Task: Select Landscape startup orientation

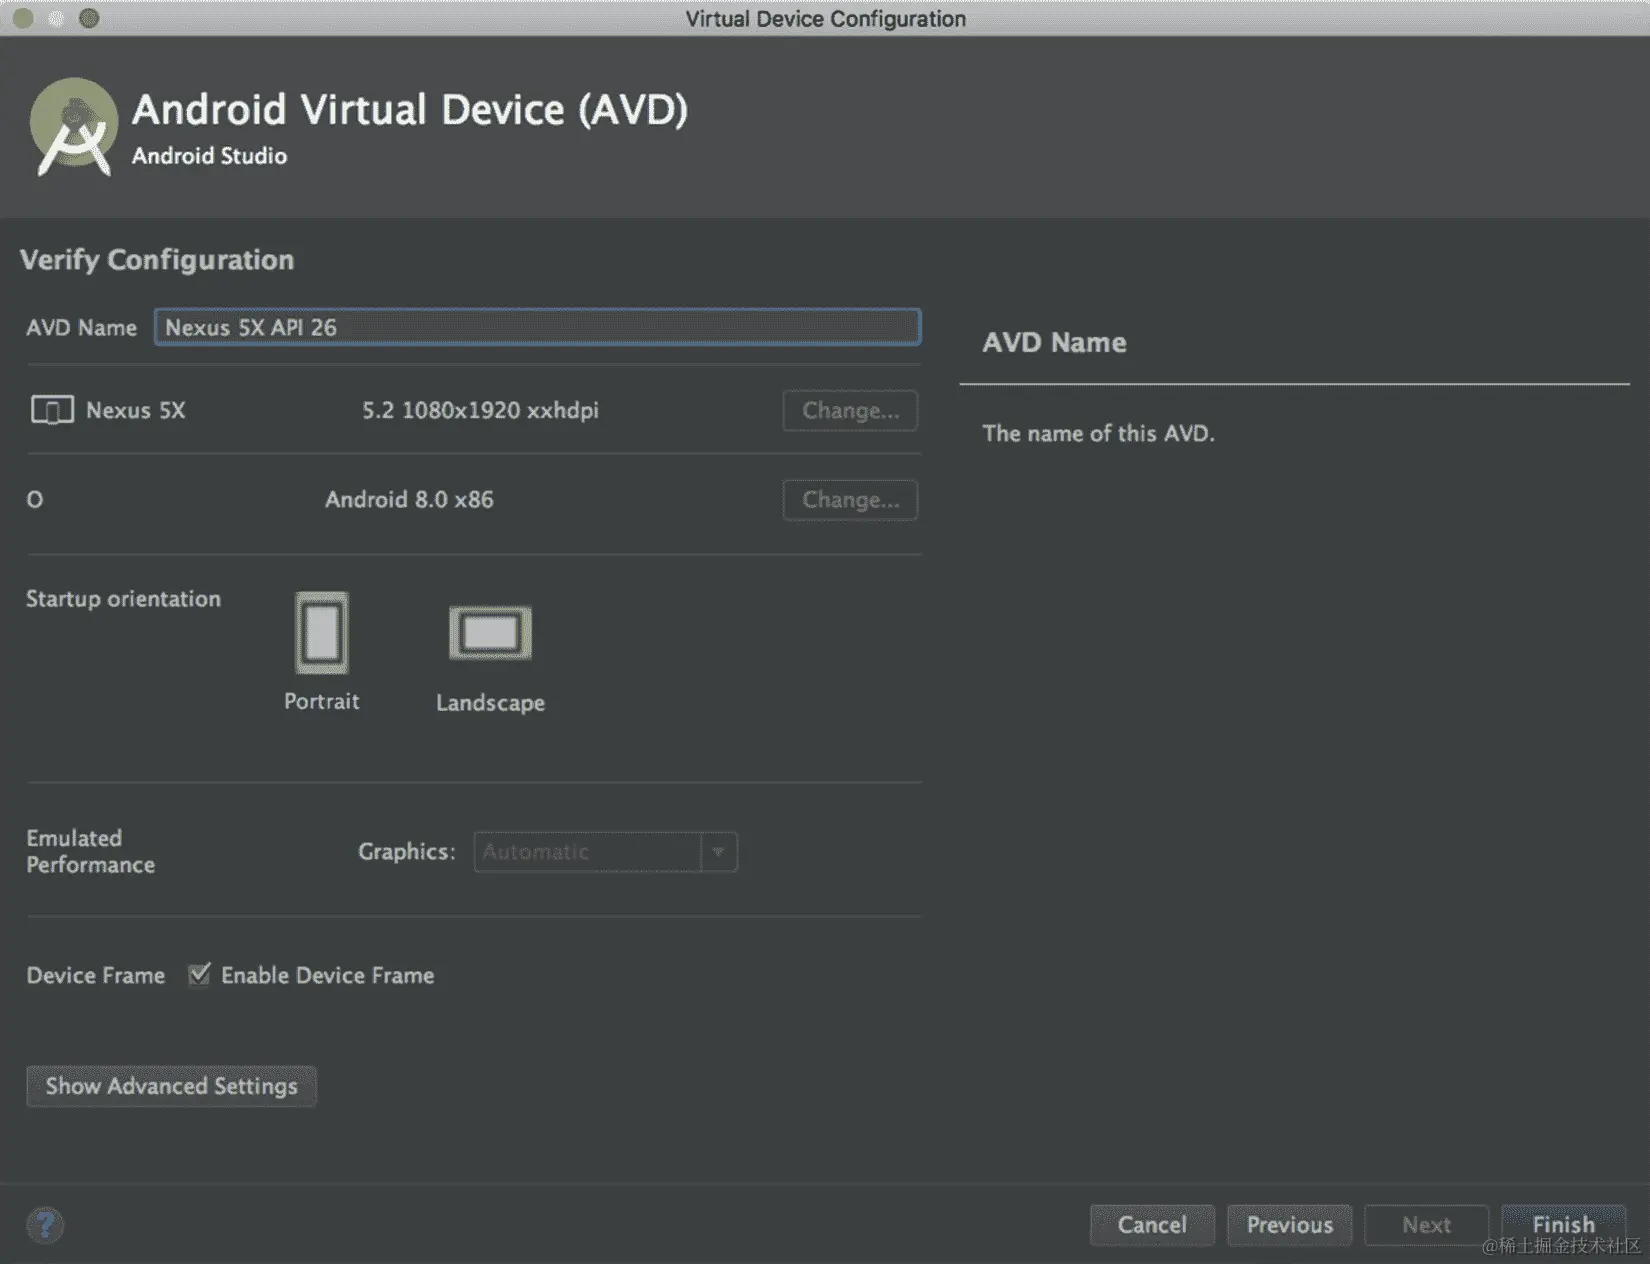Action: point(490,633)
